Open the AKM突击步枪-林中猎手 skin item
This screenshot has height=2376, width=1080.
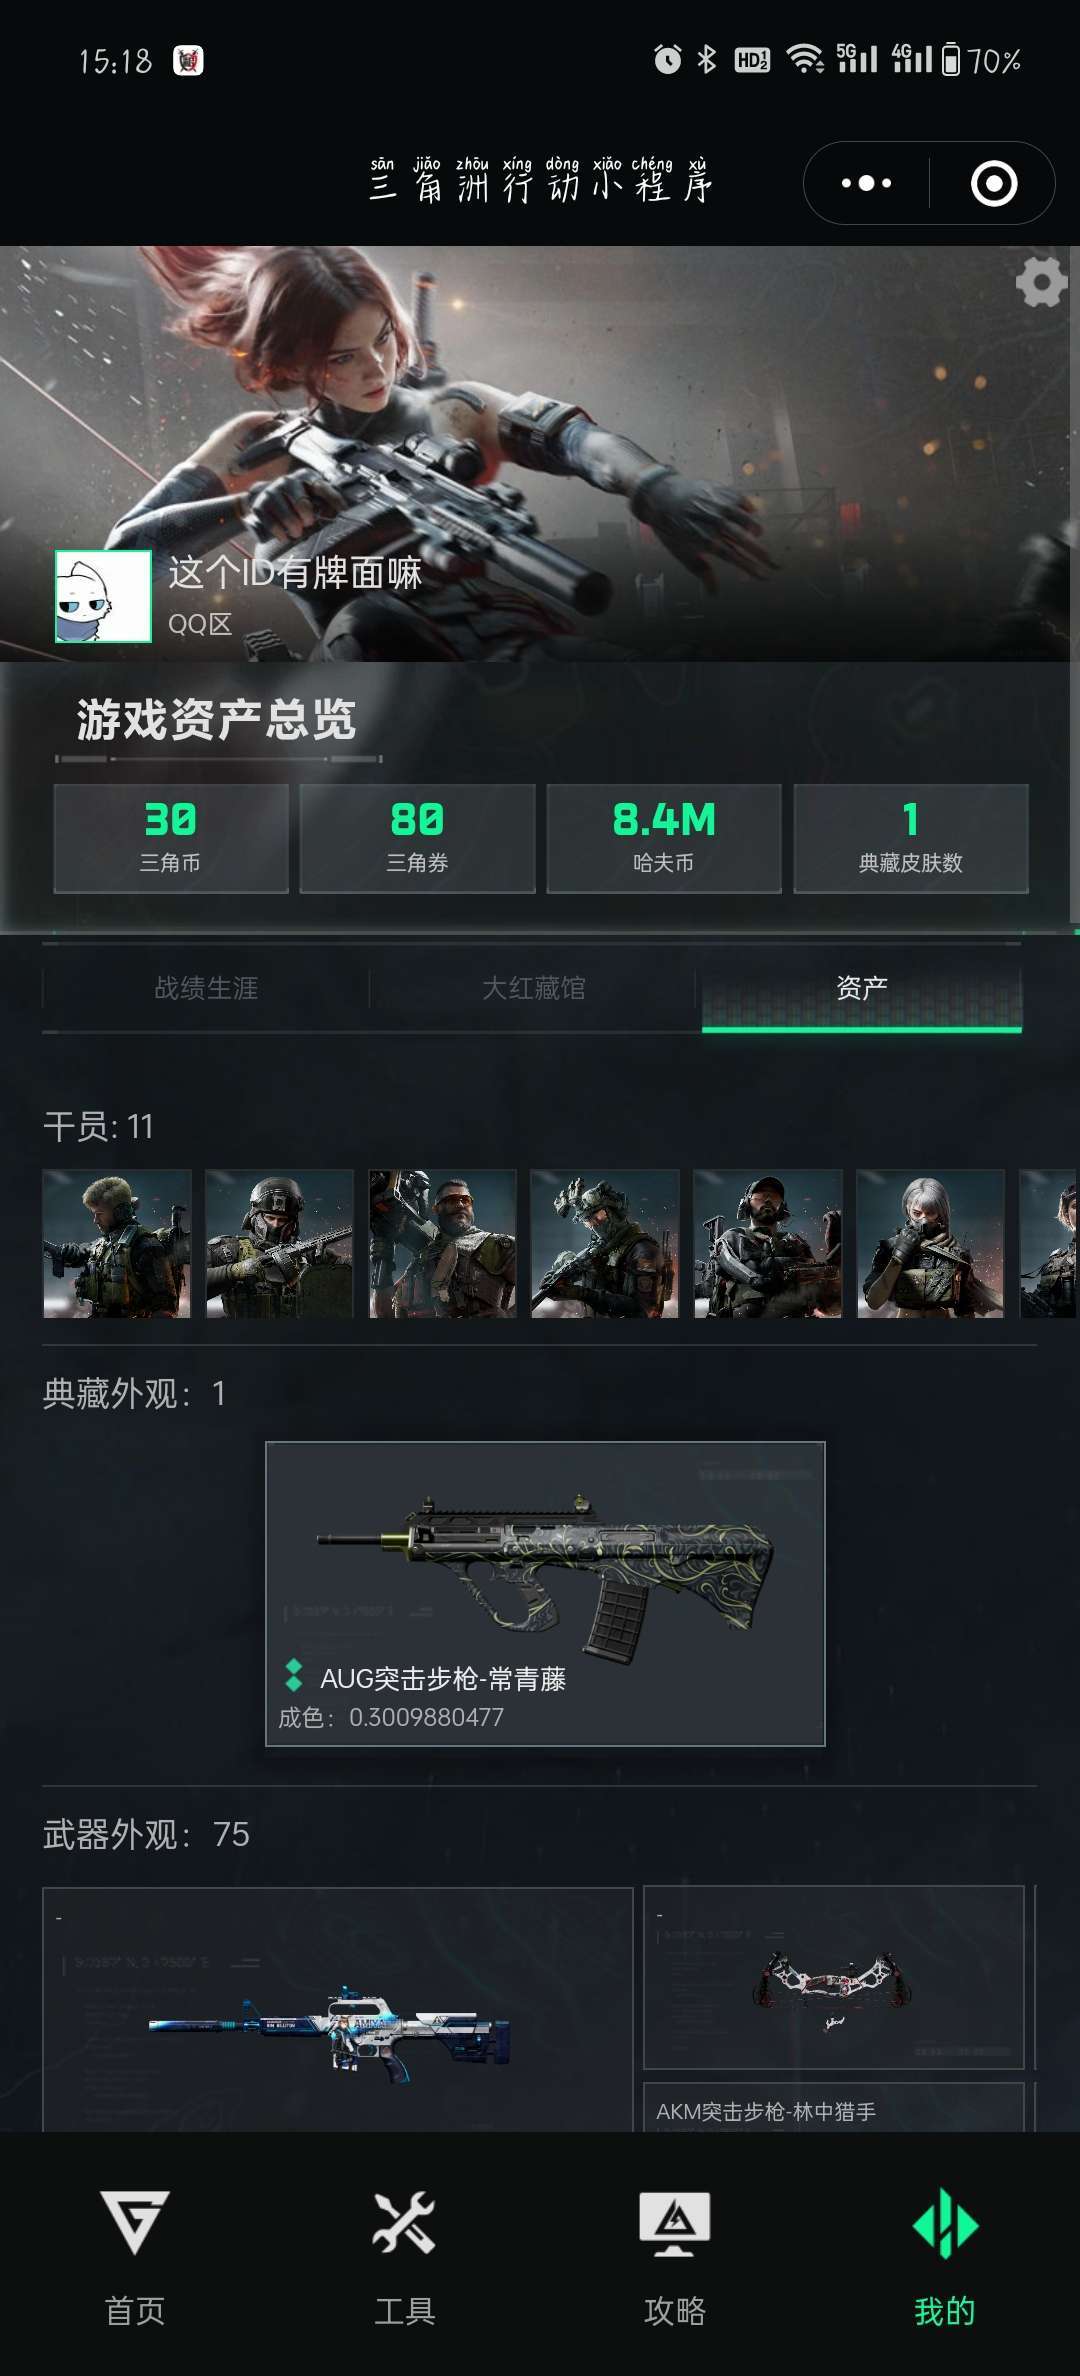[x=834, y=2009]
